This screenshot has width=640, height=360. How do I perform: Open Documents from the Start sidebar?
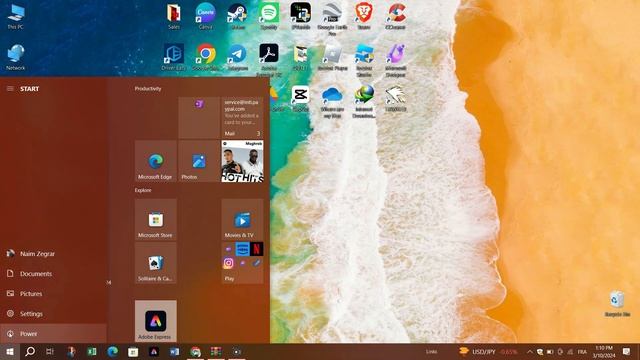pos(53,274)
